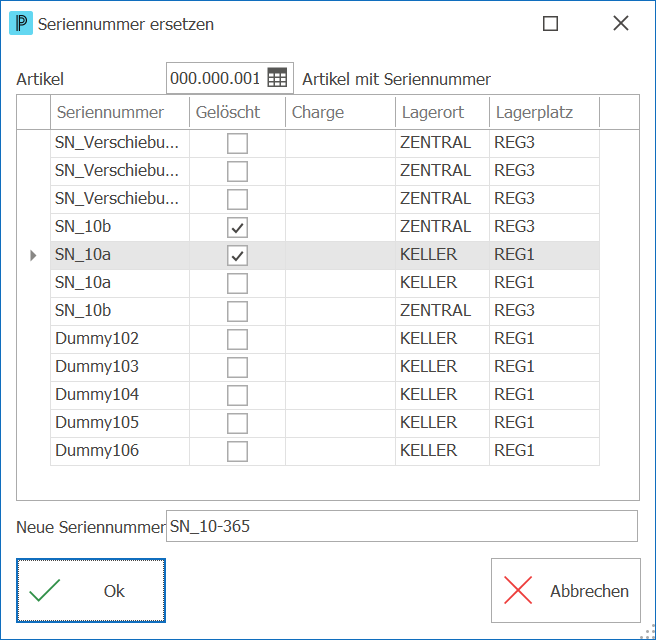Click the Artikel mit Seriennummer label
The height and width of the screenshot is (640, 656).
396,79
